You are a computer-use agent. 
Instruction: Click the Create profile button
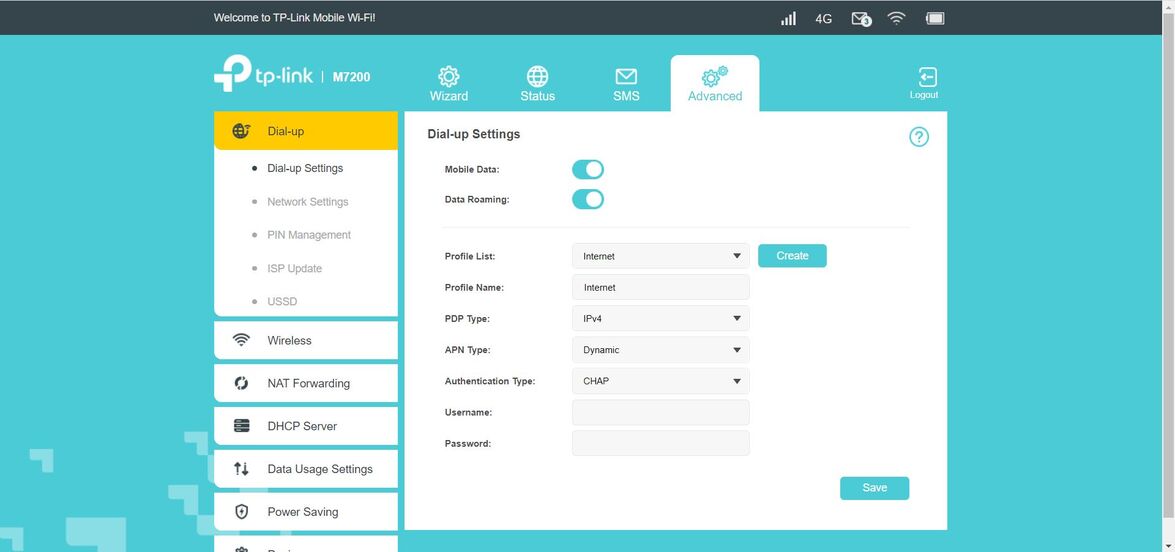(x=792, y=256)
